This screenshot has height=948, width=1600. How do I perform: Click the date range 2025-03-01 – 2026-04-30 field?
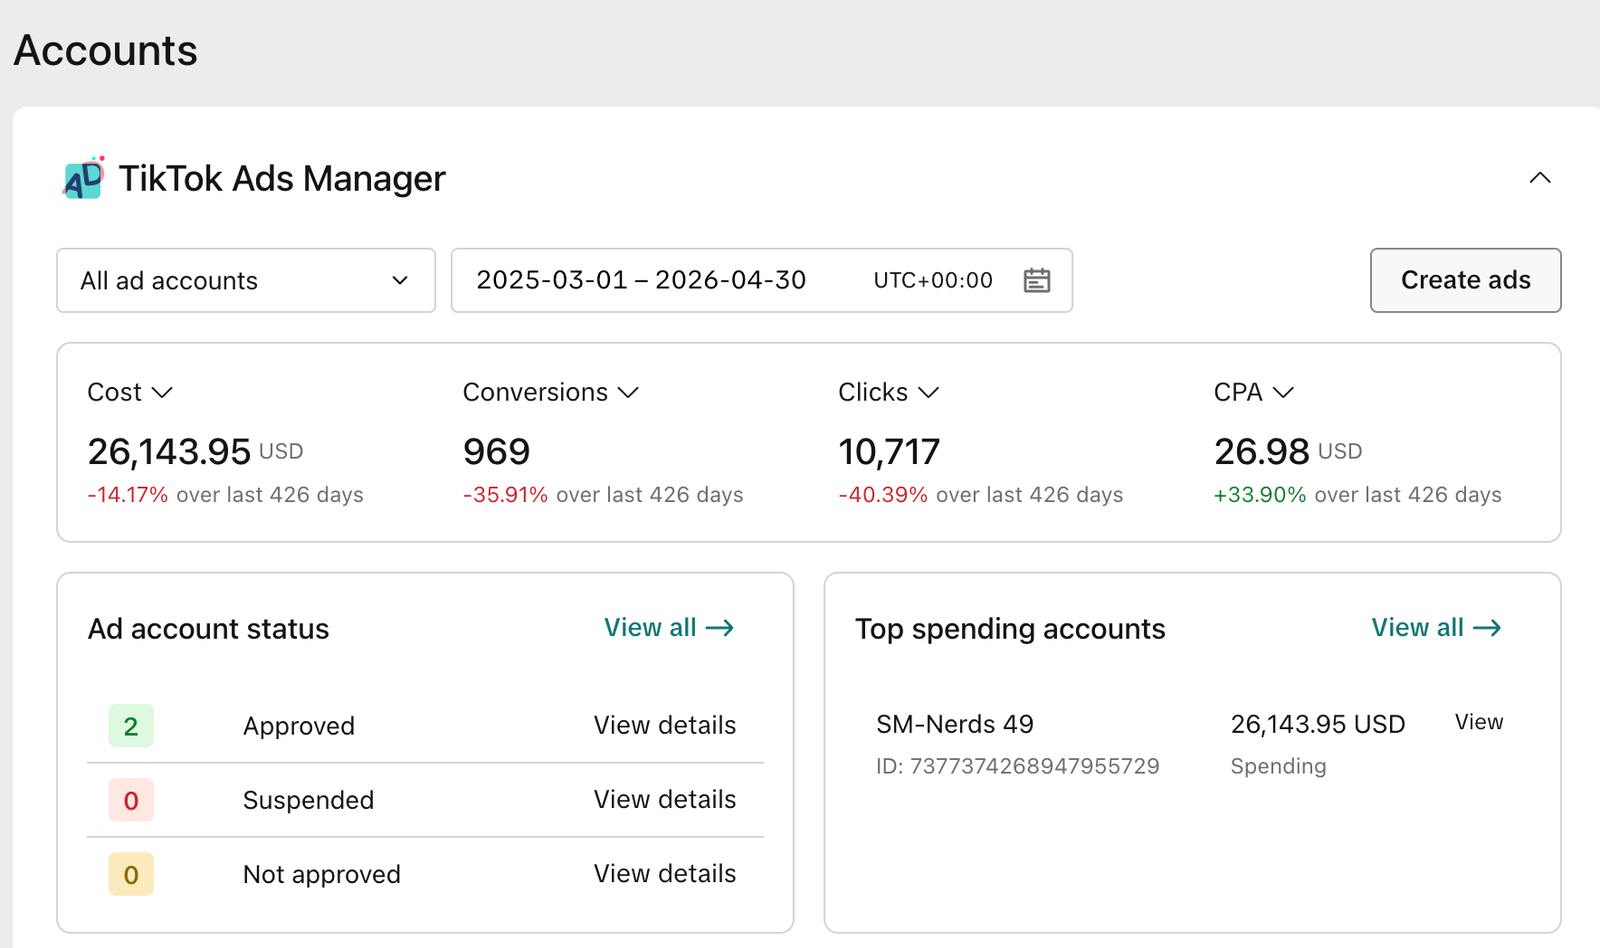[762, 280]
